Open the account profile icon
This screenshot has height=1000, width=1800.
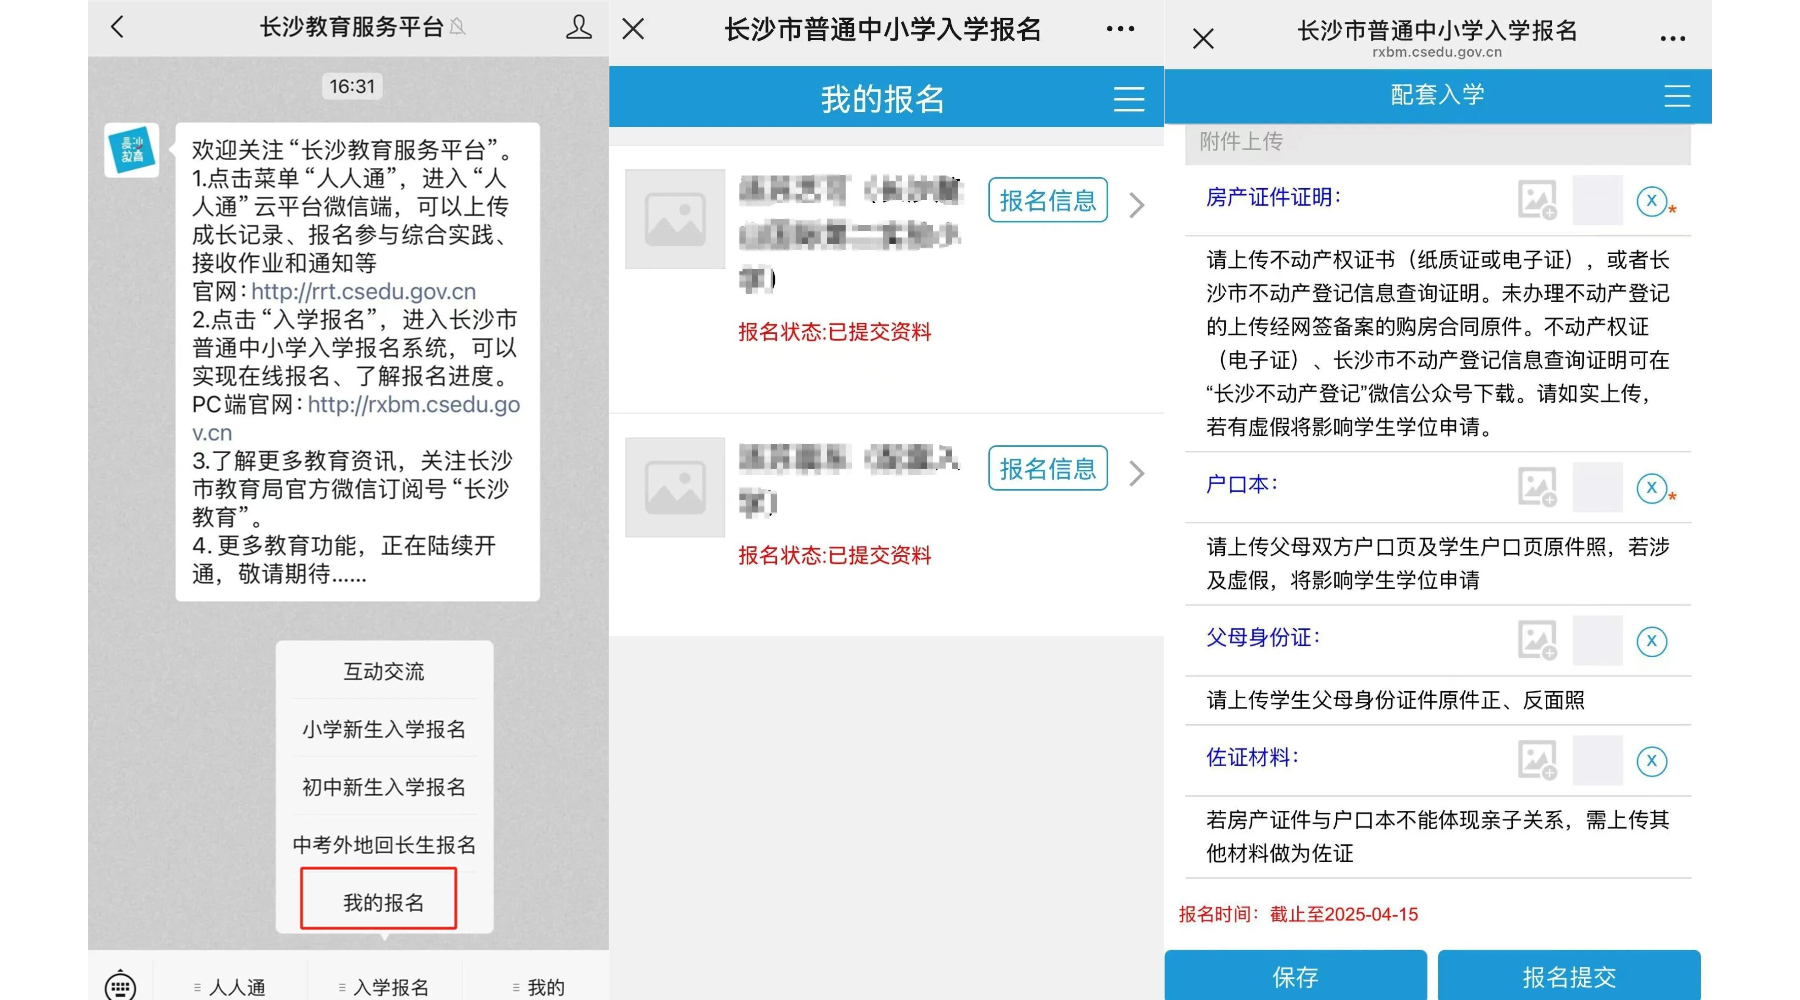[578, 27]
